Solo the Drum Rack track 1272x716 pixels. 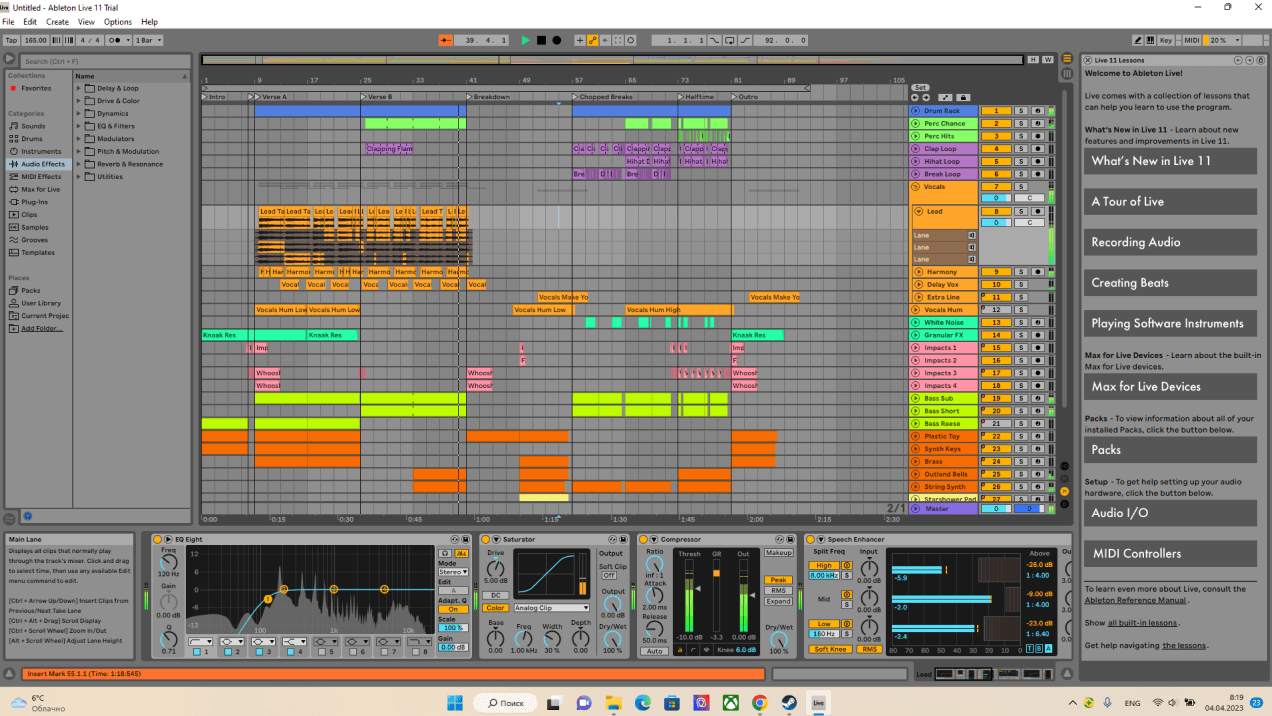pyautogui.click(x=1021, y=111)
